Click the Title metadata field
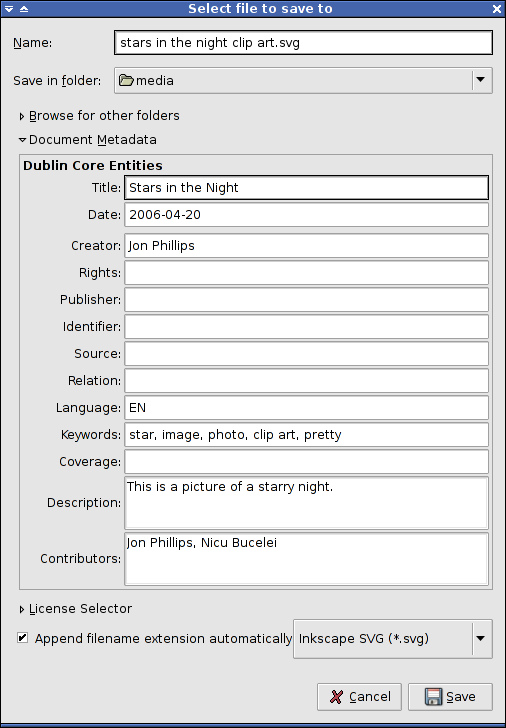 pyautogui.click(x=306, y=188)
